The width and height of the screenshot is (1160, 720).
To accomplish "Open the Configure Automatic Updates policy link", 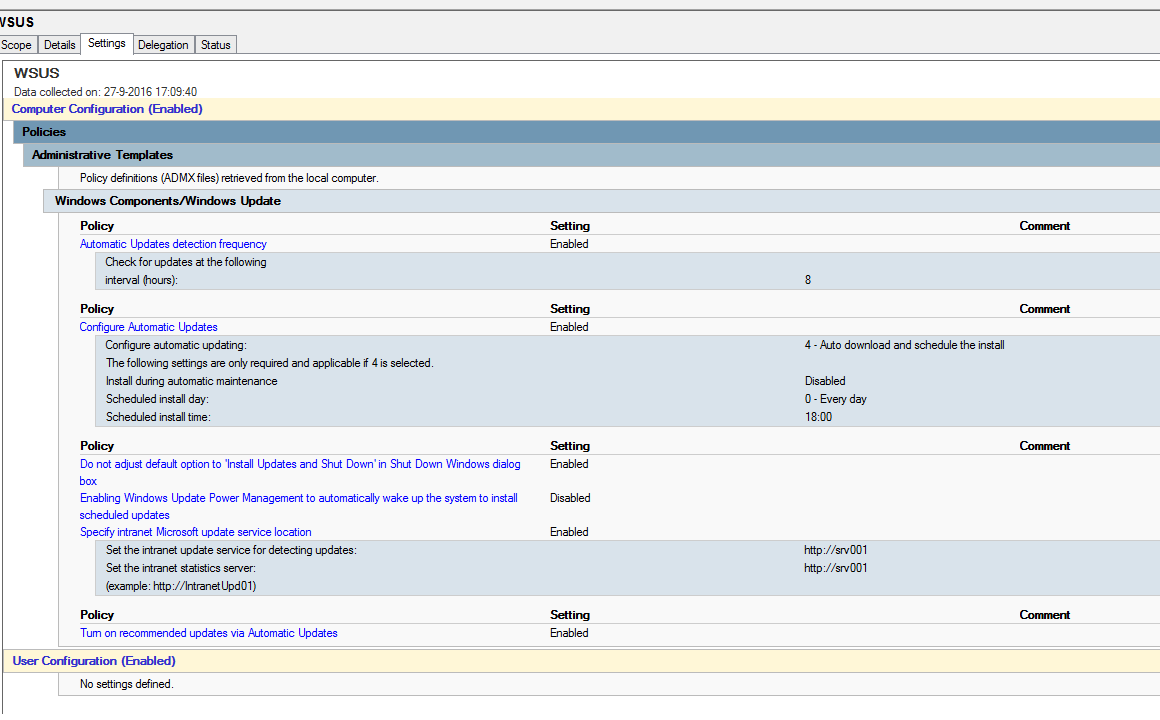I will (x=149, y=327).
